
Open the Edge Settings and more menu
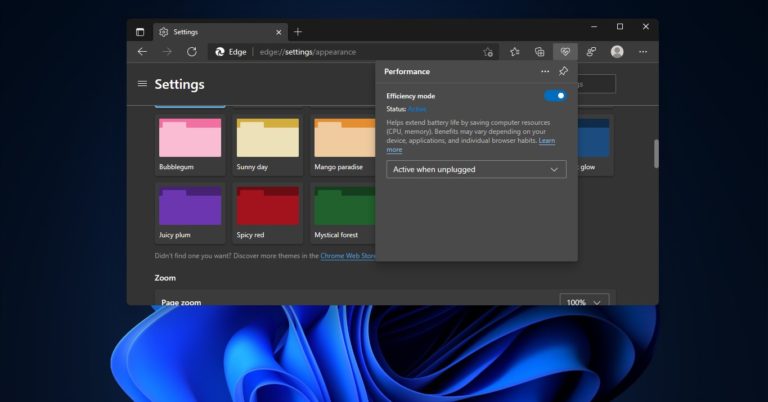pos(643,52)
